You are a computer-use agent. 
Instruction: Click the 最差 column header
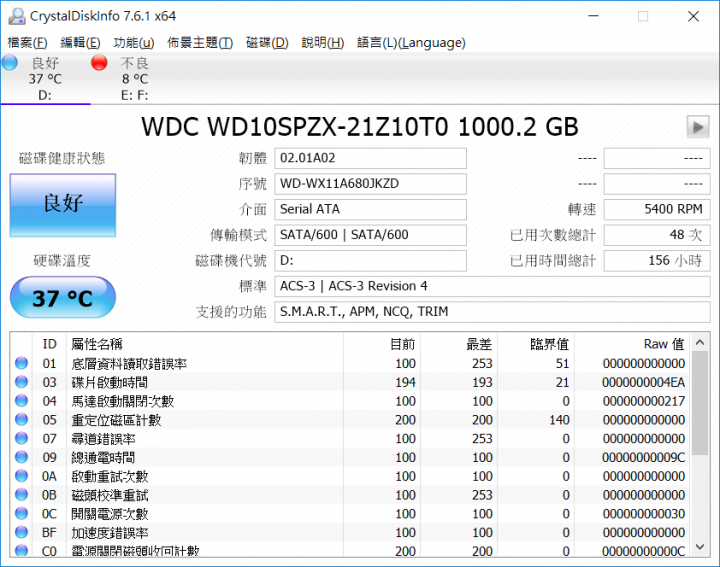click(x=459, y=344)
